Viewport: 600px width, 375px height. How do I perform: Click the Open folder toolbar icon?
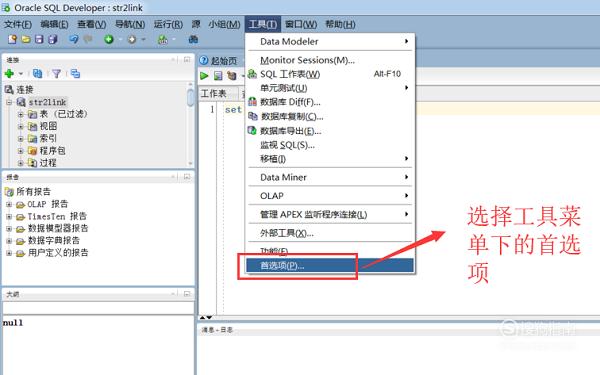click(26, 39)
